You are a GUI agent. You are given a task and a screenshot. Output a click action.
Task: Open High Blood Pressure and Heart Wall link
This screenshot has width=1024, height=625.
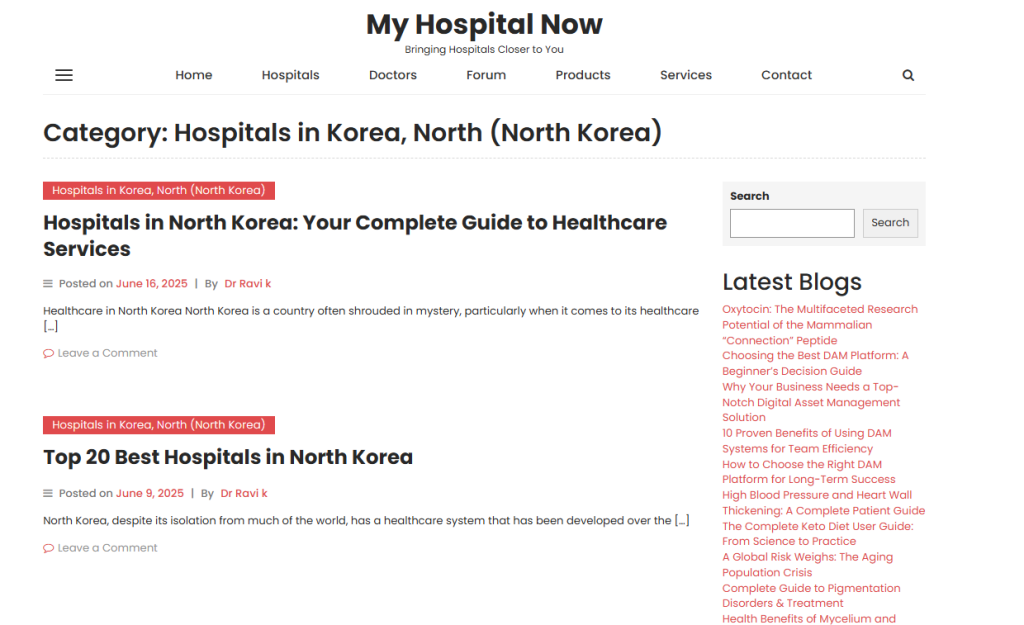click(824, 503)
